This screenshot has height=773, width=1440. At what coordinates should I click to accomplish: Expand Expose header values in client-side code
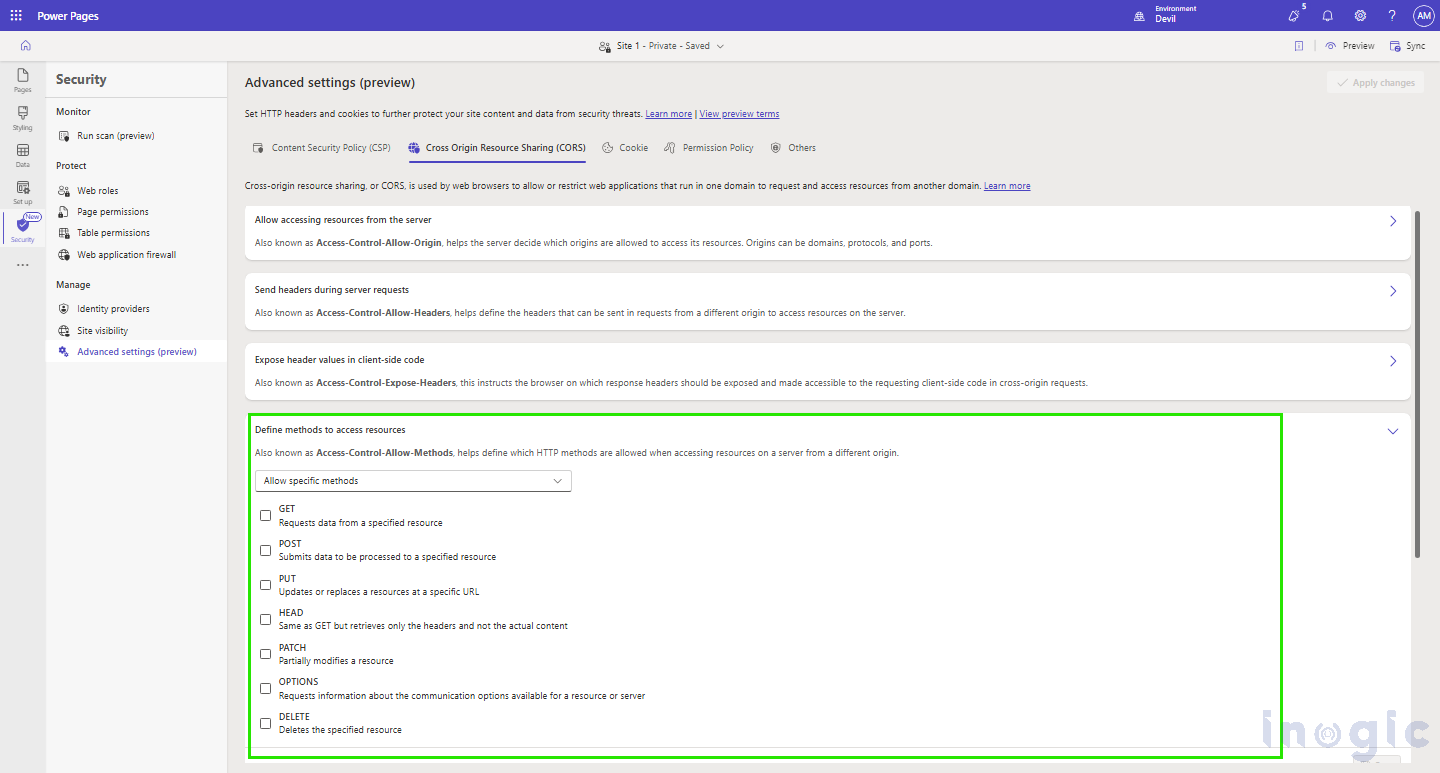[1393, 361]
